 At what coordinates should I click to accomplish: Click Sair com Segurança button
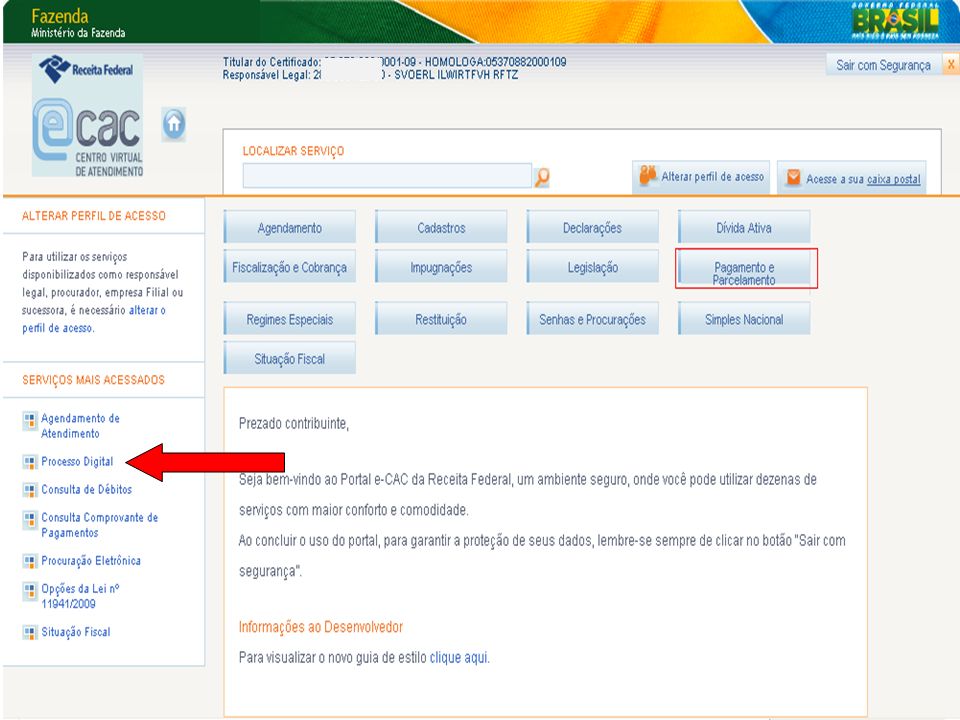(883, 65)
